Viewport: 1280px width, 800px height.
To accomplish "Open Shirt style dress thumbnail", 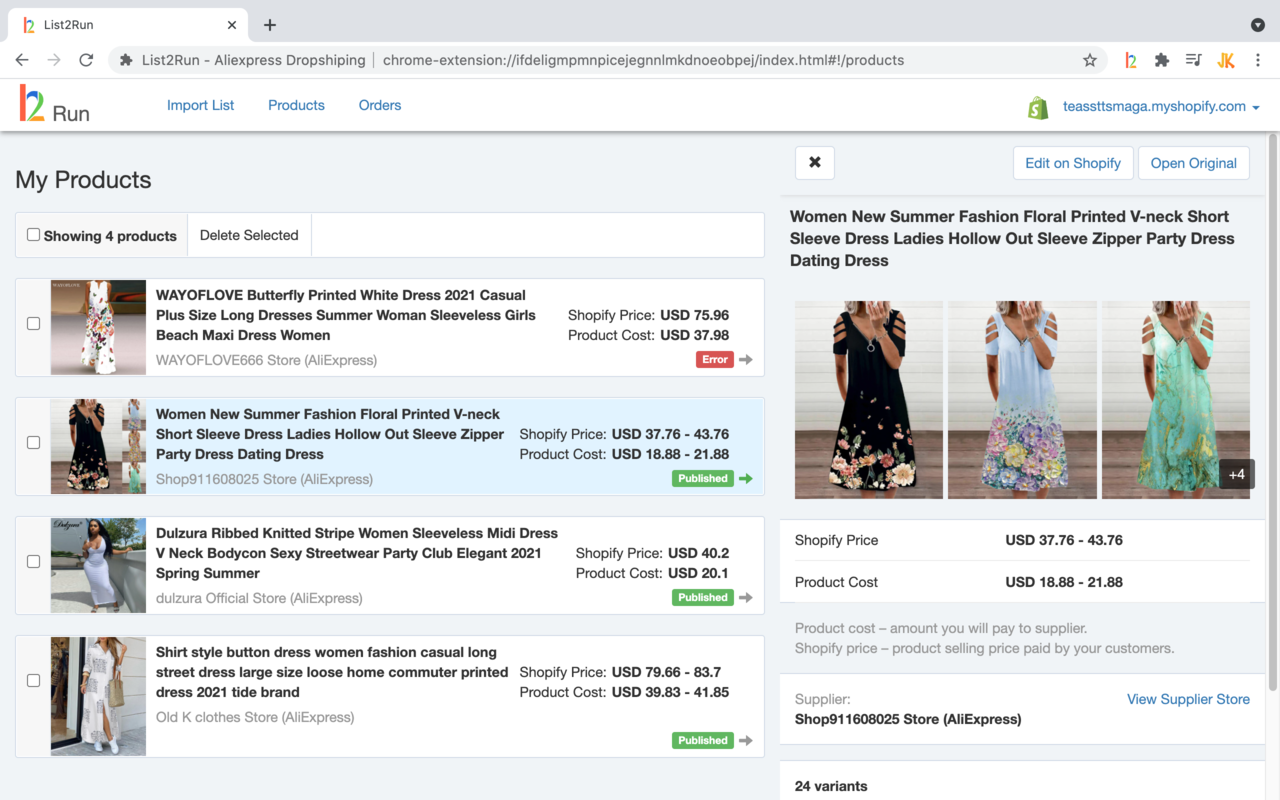I will [x=98, y=696].
